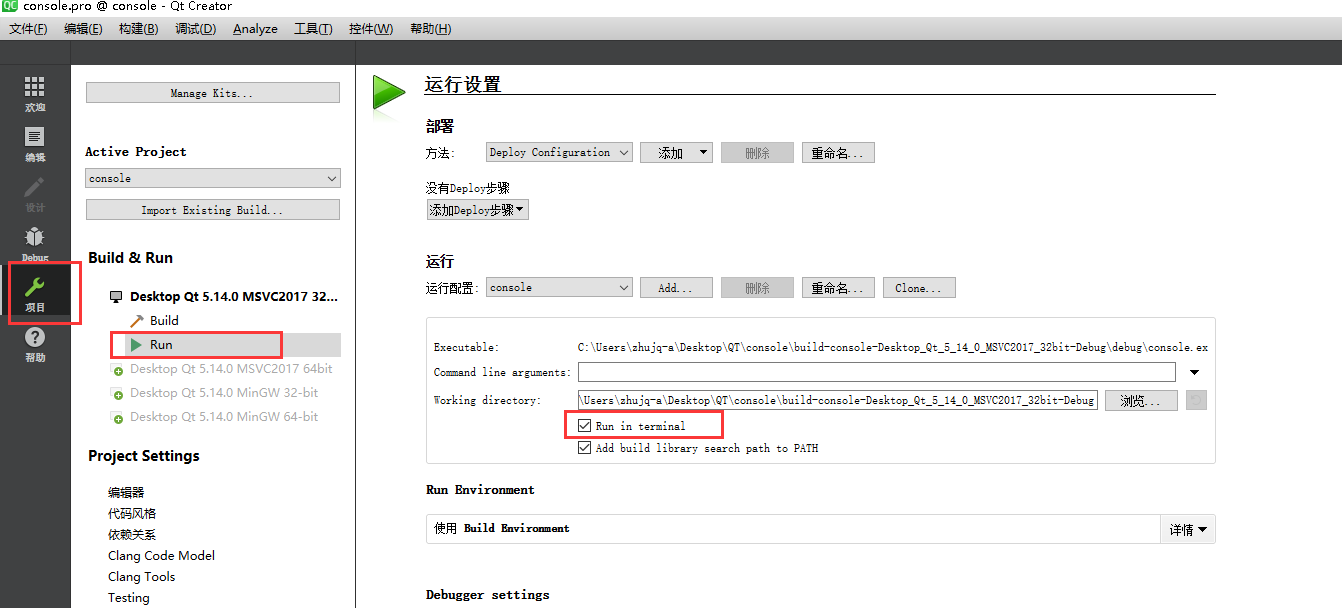Open the Analyze menu
The image size is (1342, 608).
(x=255, y=28)
